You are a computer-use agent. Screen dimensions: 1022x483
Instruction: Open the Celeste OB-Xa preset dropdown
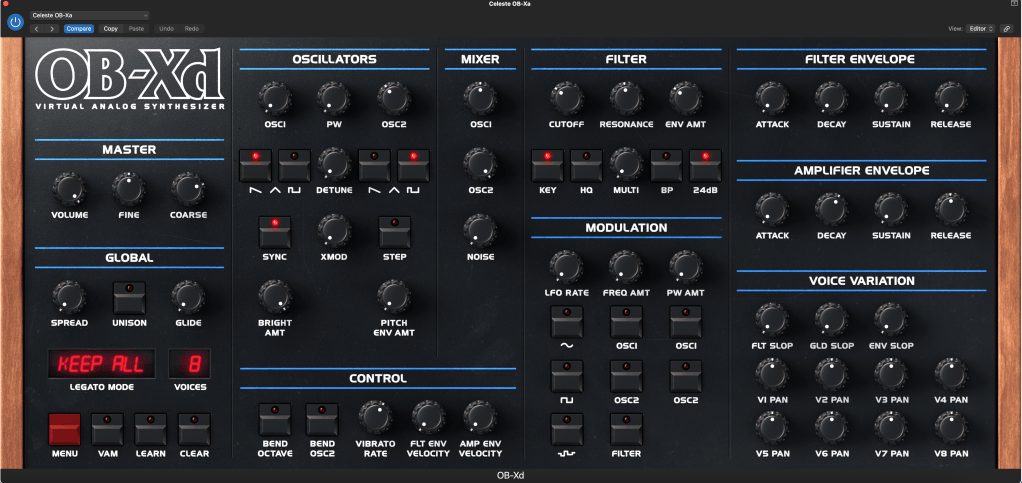pos(89,15)
